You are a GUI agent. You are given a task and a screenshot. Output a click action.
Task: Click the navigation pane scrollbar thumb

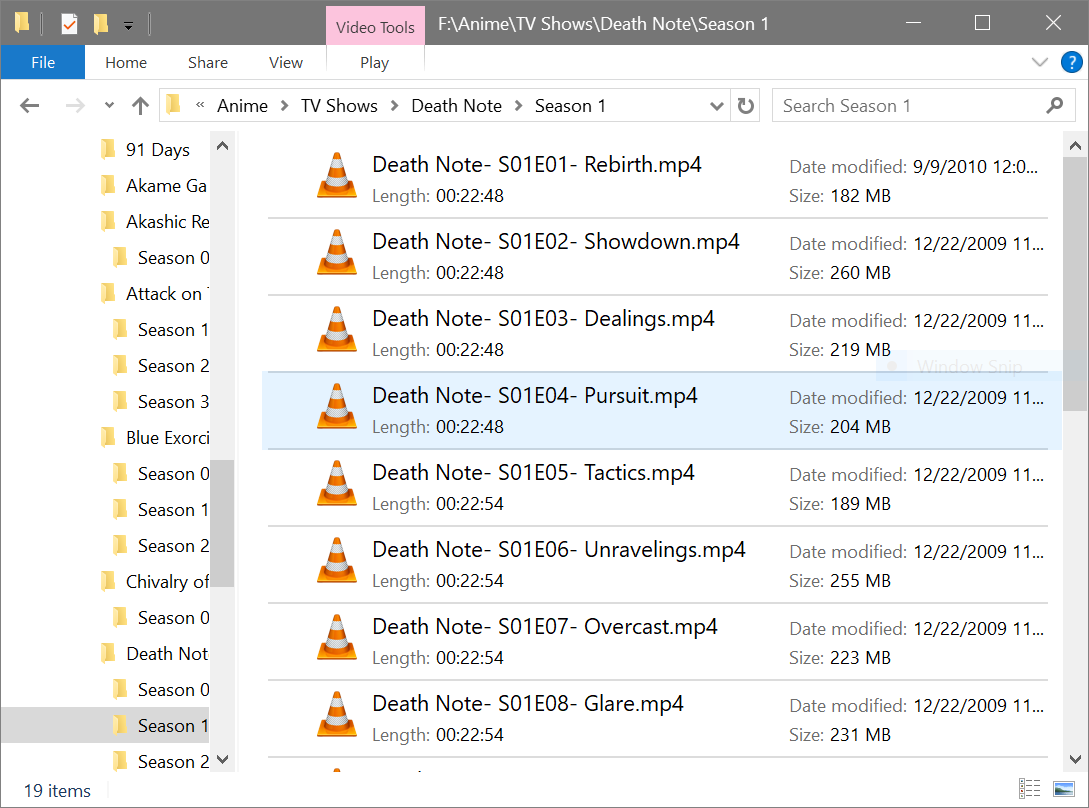[x=222, y=523]
